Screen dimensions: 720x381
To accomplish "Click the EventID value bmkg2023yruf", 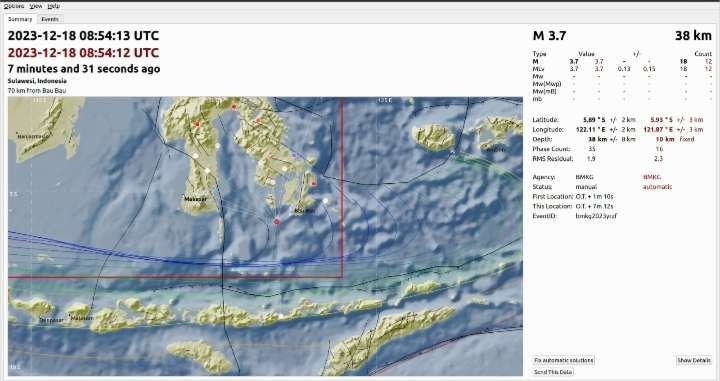I will click(x=596, y=216).
